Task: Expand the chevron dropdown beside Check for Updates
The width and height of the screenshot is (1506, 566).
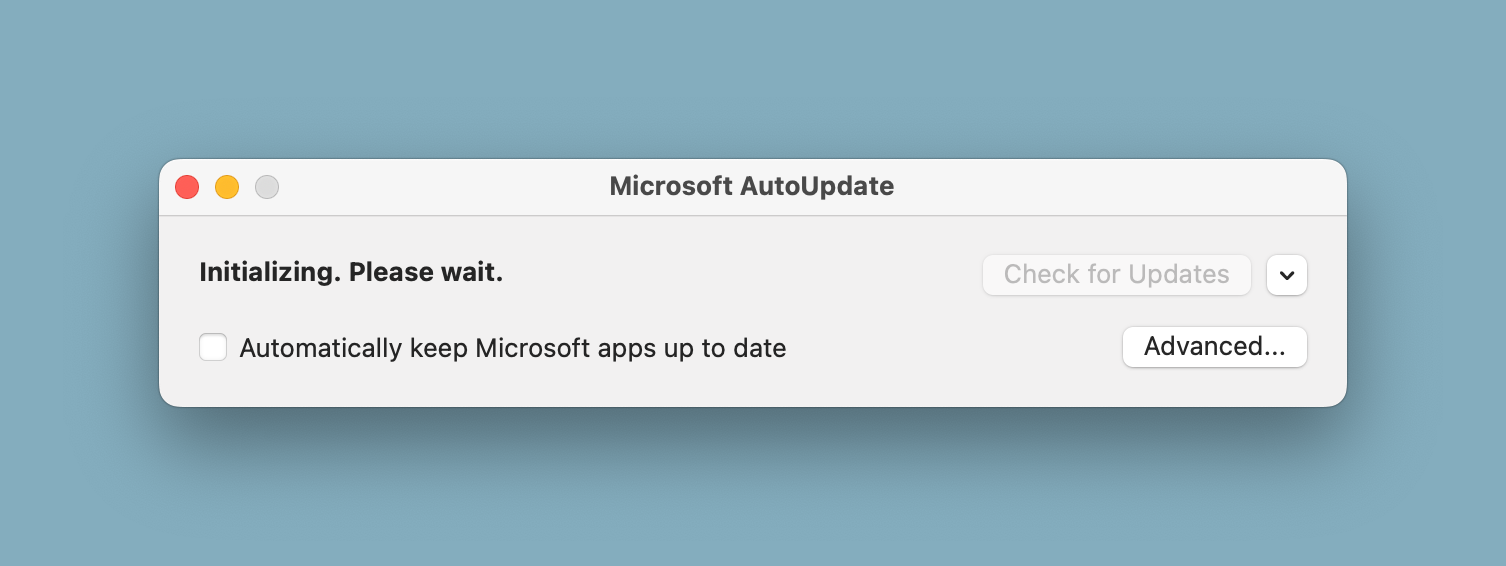Action: pos(1287,275)
